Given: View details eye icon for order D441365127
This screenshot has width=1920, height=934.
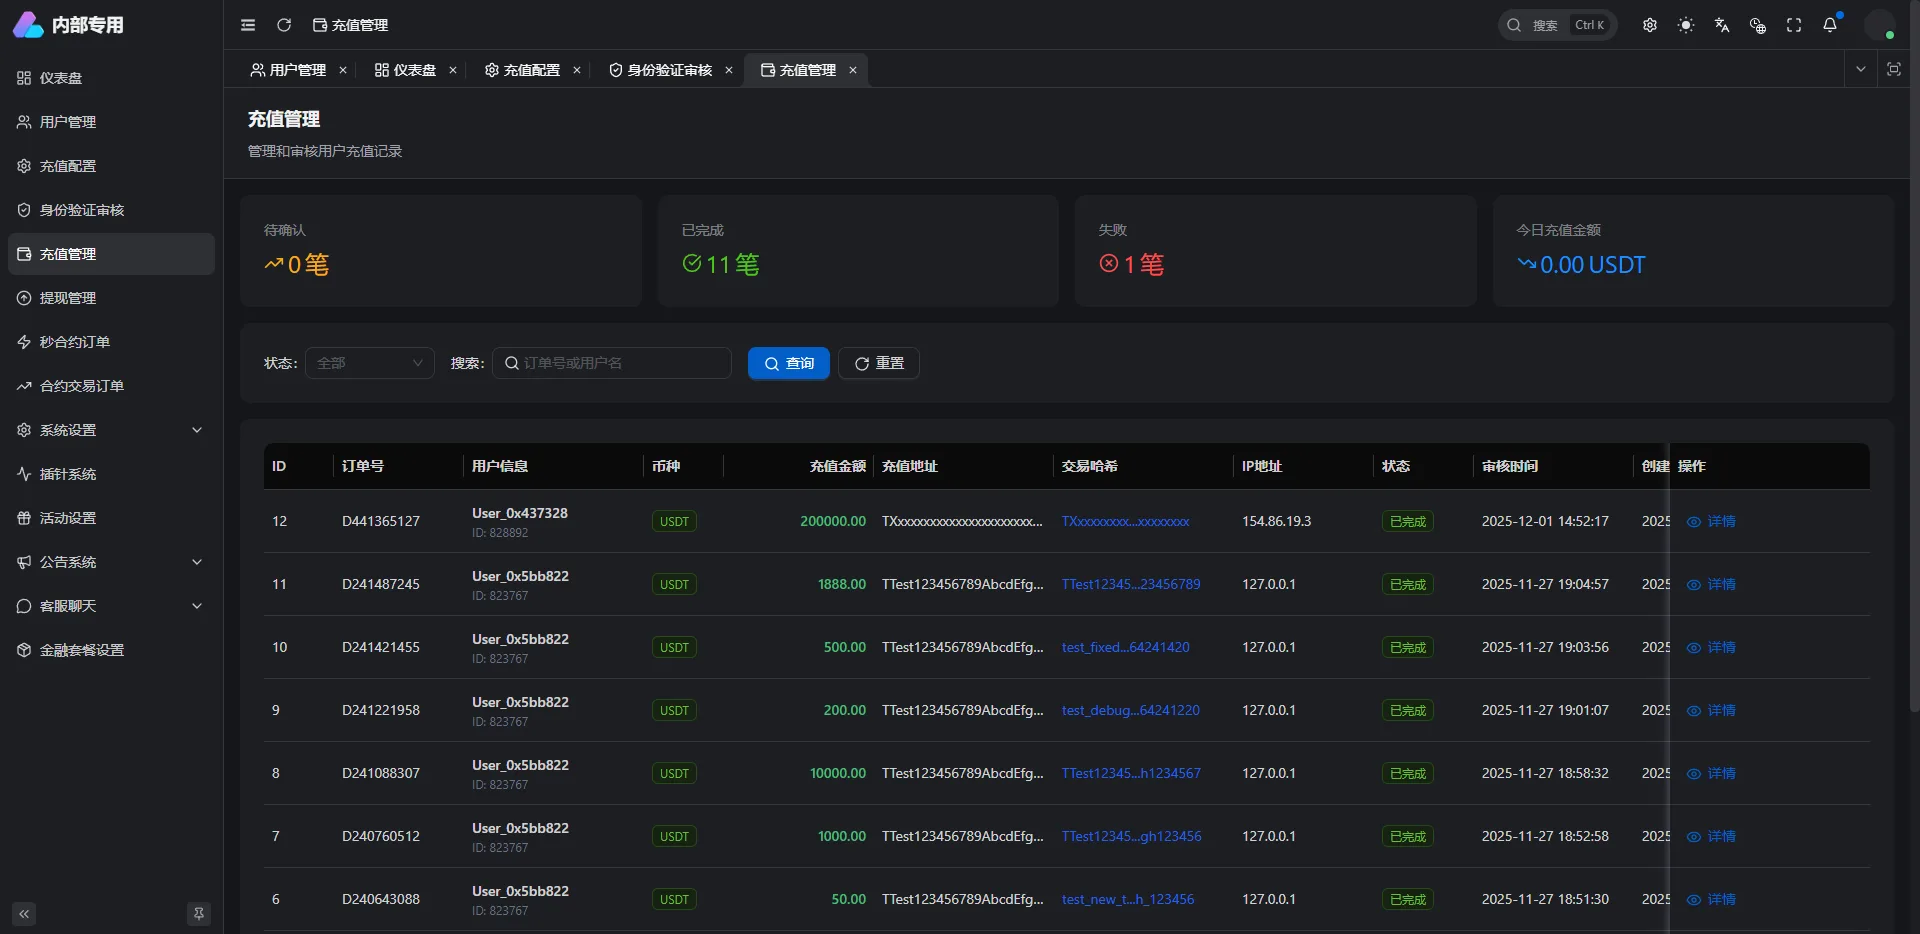Looking at the screenshot, I should (x=1694, y=521).
